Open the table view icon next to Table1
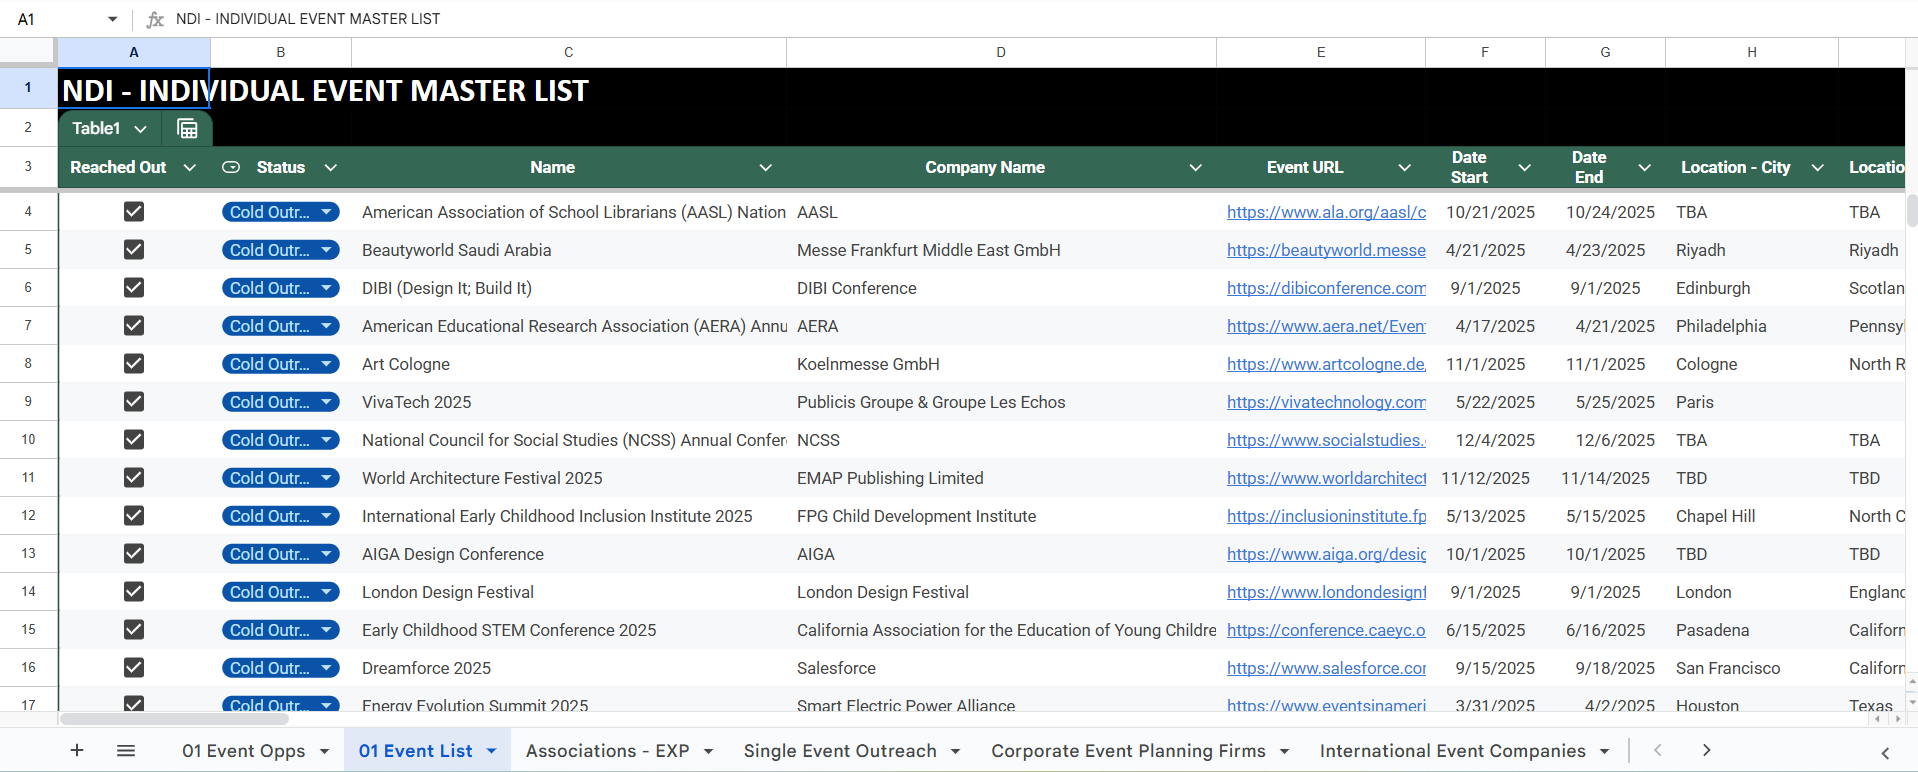Image resolution: width=1918 pixels, height=772 pixels. [x=187, y=128]
